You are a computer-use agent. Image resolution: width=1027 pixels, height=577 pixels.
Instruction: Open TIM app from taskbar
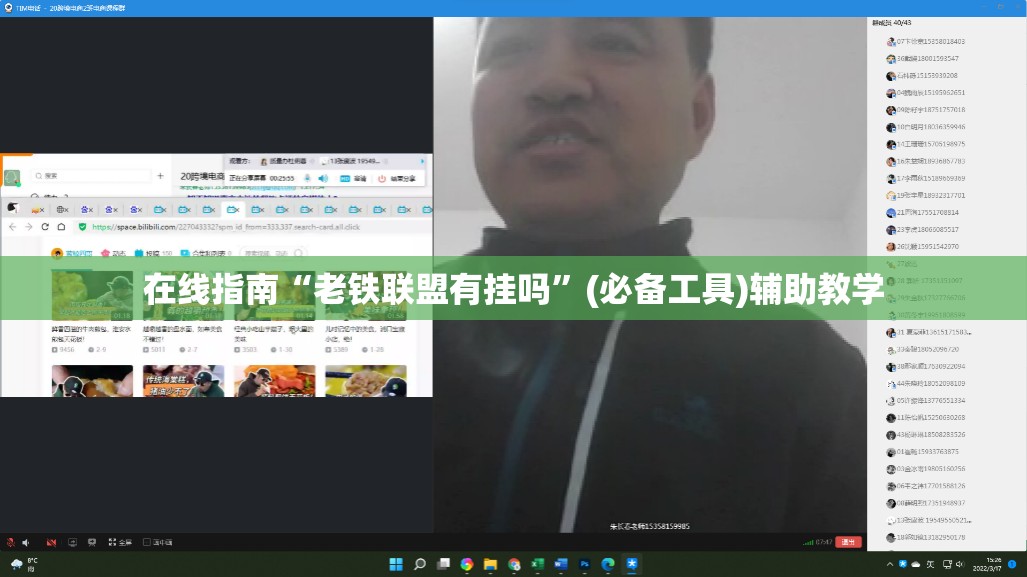click(x=632, y=564)
